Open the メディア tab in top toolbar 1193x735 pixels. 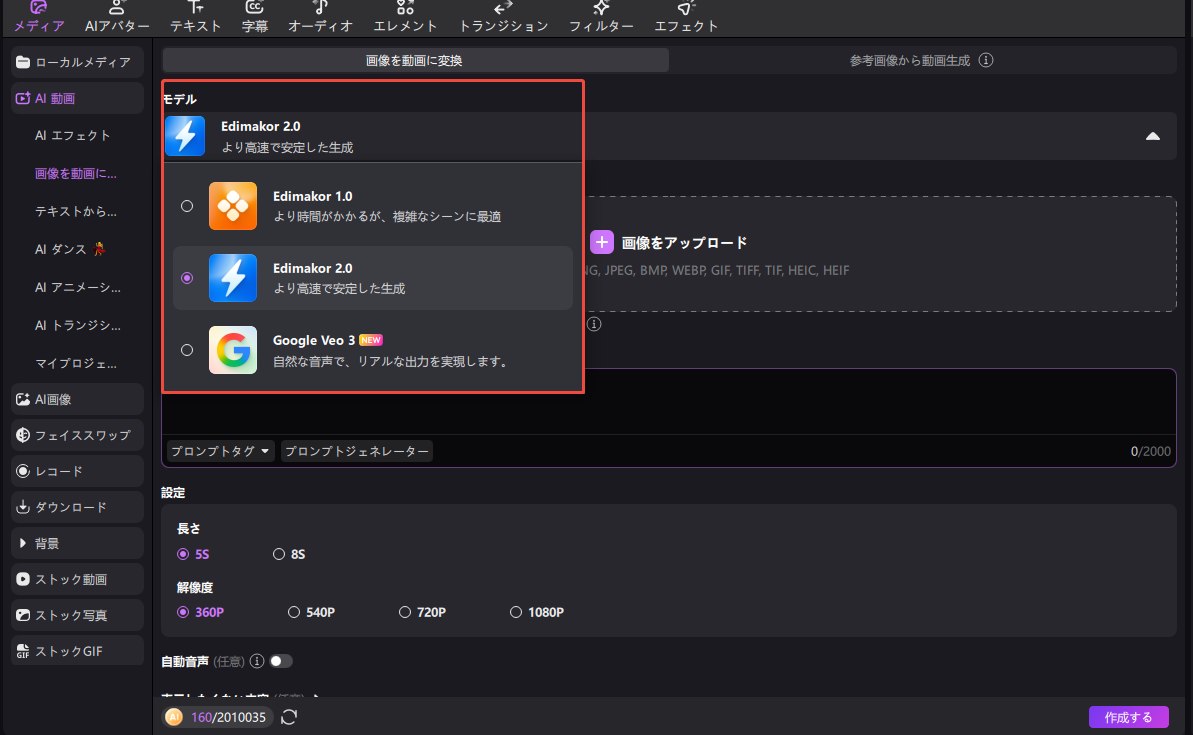pos(39,17)
